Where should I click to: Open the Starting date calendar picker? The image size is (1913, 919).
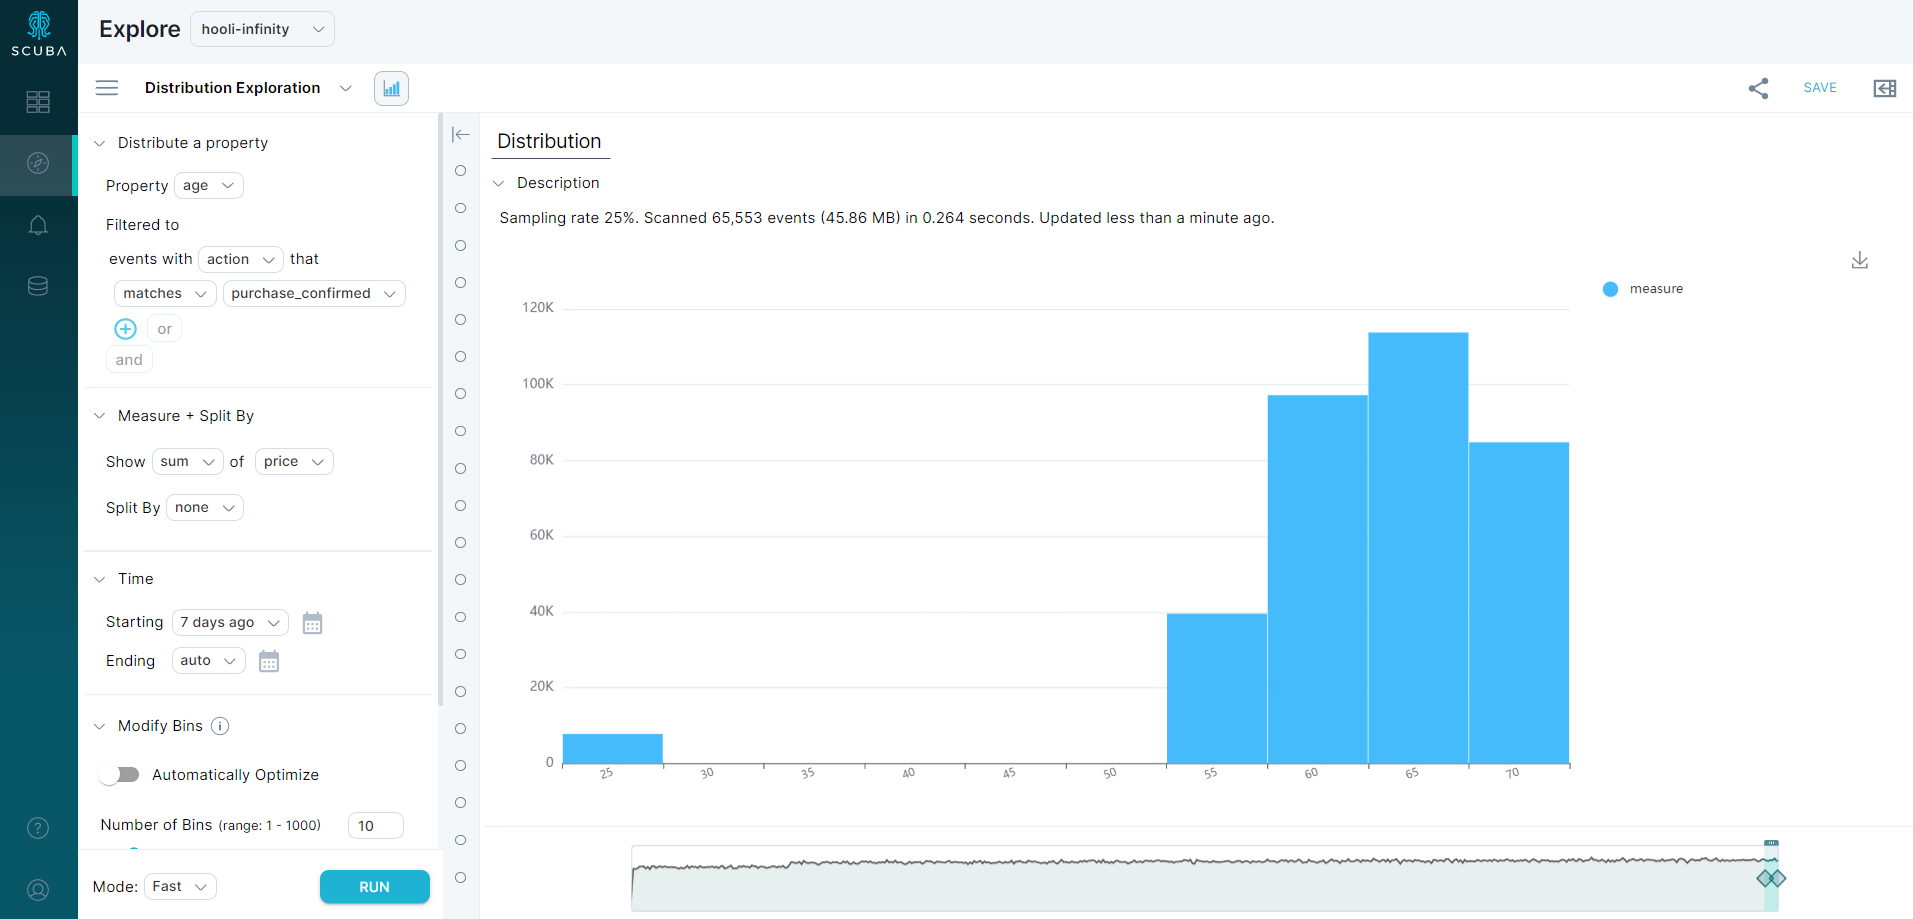[312, 623]
